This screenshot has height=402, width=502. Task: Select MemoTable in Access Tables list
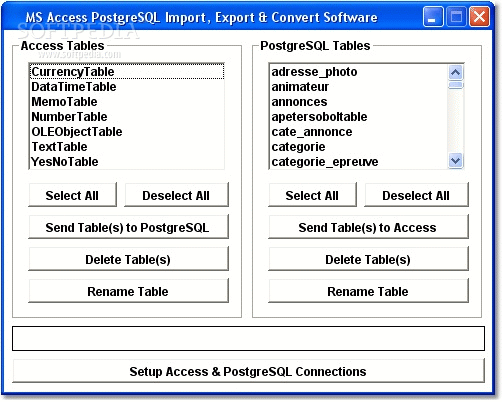click(127, 102)
